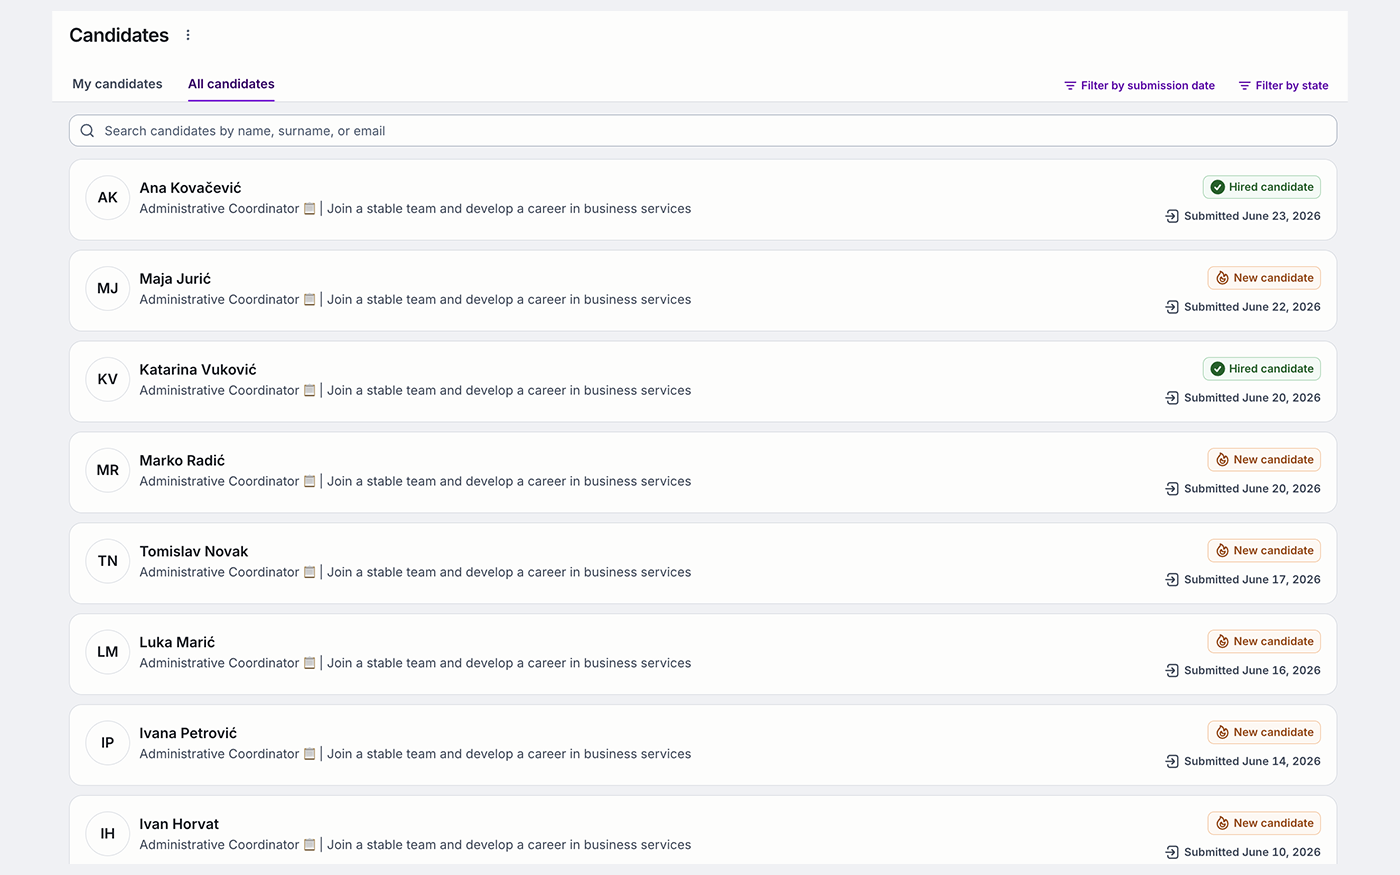The width and height of the screenshot is (1400, 875).
Task: Click submission icon next to June 10, 2026
Action: (x=1172, y=853)
